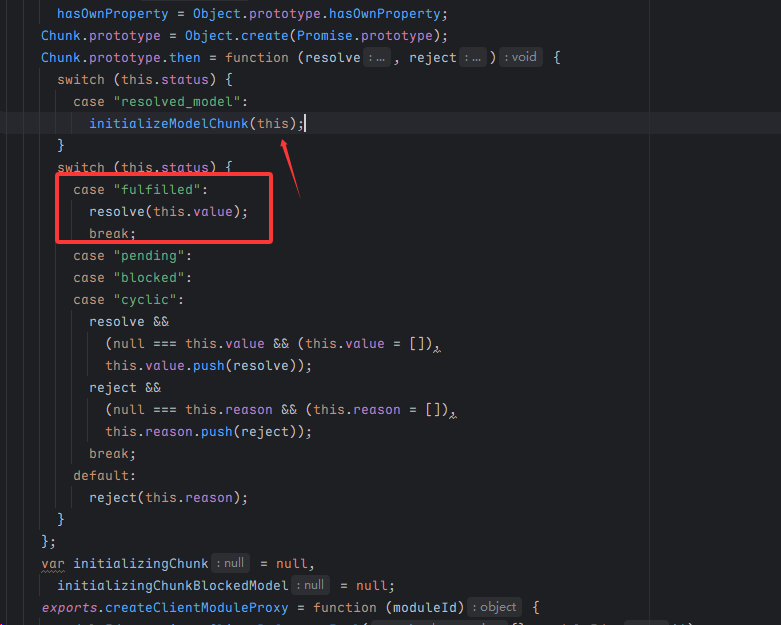The width and height of the screenshot is (781, 625).
Task: Click the this.value.push(resolve) statement
Action: (208, 365)
